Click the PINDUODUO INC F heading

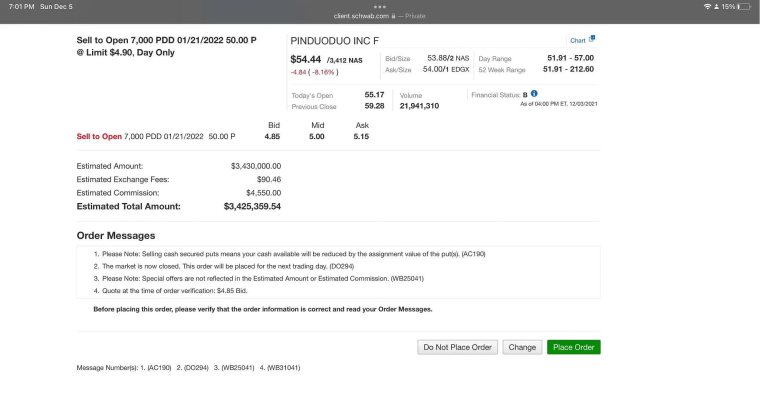click(335, 41)
